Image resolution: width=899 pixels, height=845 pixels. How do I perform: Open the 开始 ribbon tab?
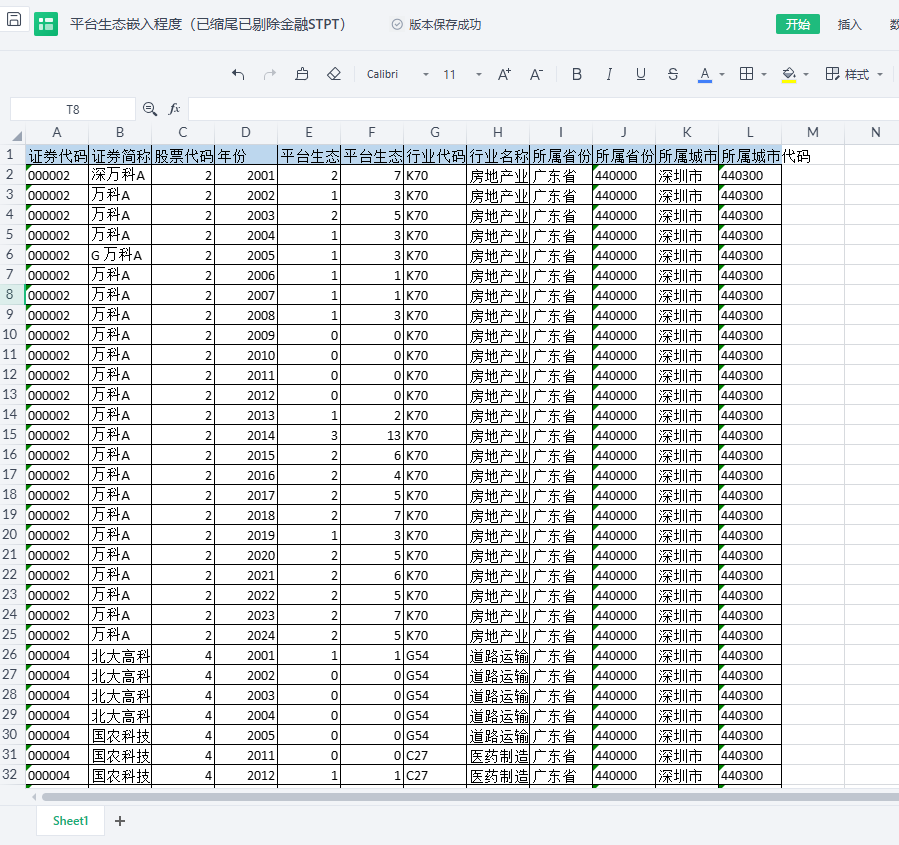(798, 24)
